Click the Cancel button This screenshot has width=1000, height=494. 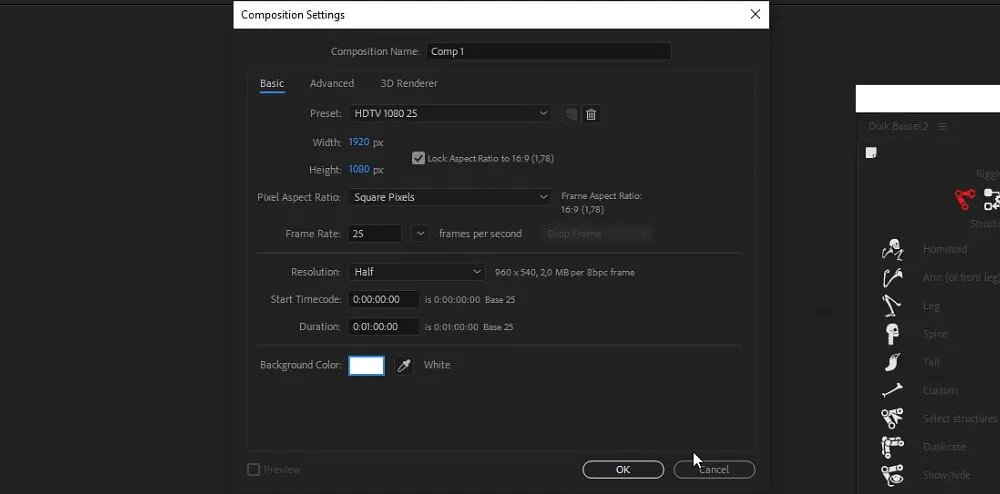(714, 470)
